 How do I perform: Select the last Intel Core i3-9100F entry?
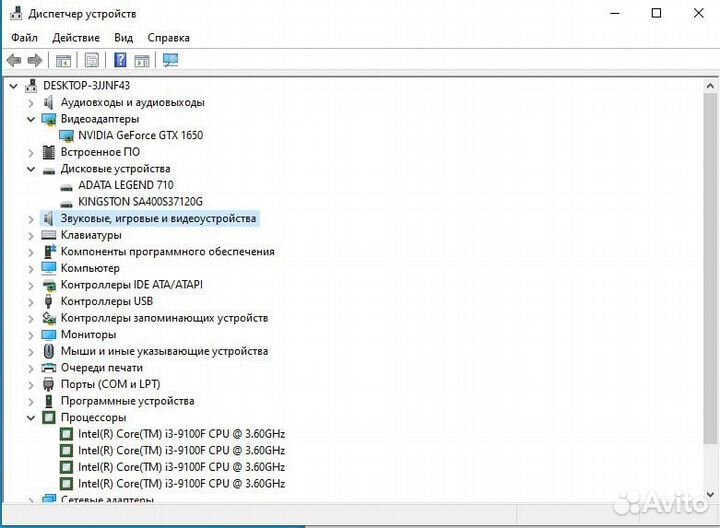181,483
